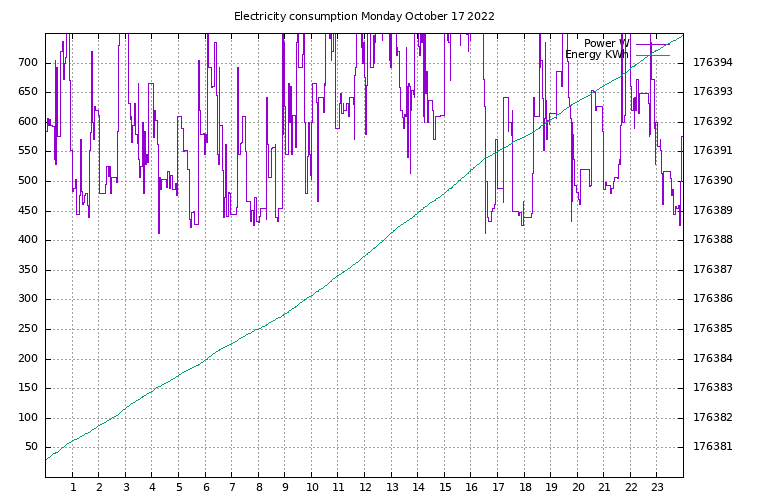This screenshot has height=500, width=768.
Task: Click the right axis label 176389
Action: pos(713,211)
